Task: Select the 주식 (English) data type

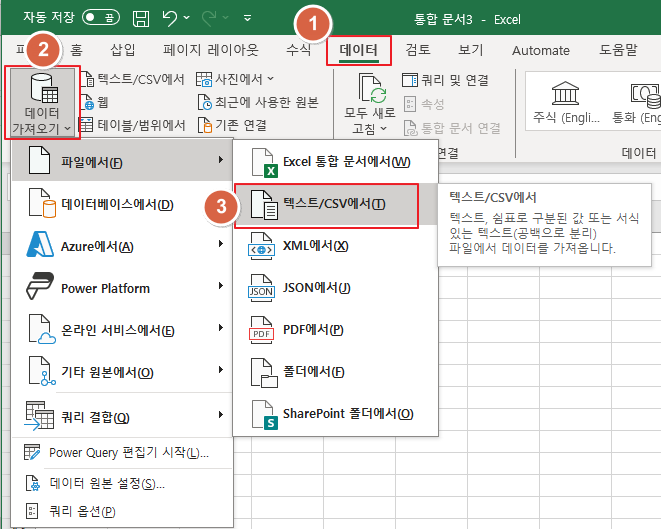Action: 566,101
